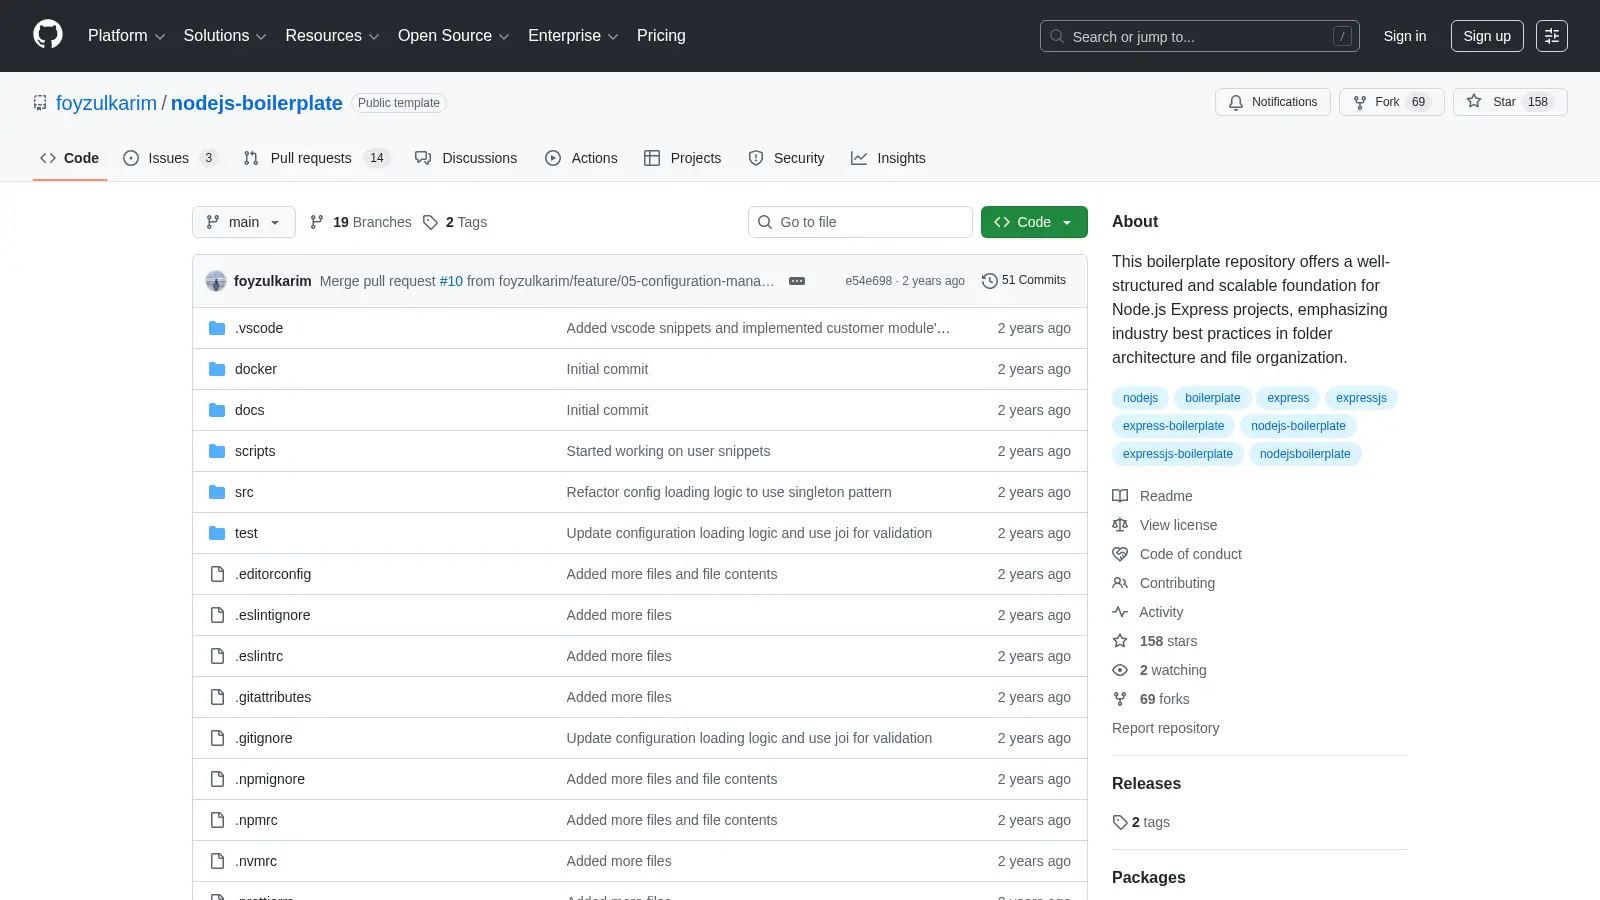The image size is (1600, 900).
Task: Click the file icon beside .editorconfig
Action: (x=217, y=574)
